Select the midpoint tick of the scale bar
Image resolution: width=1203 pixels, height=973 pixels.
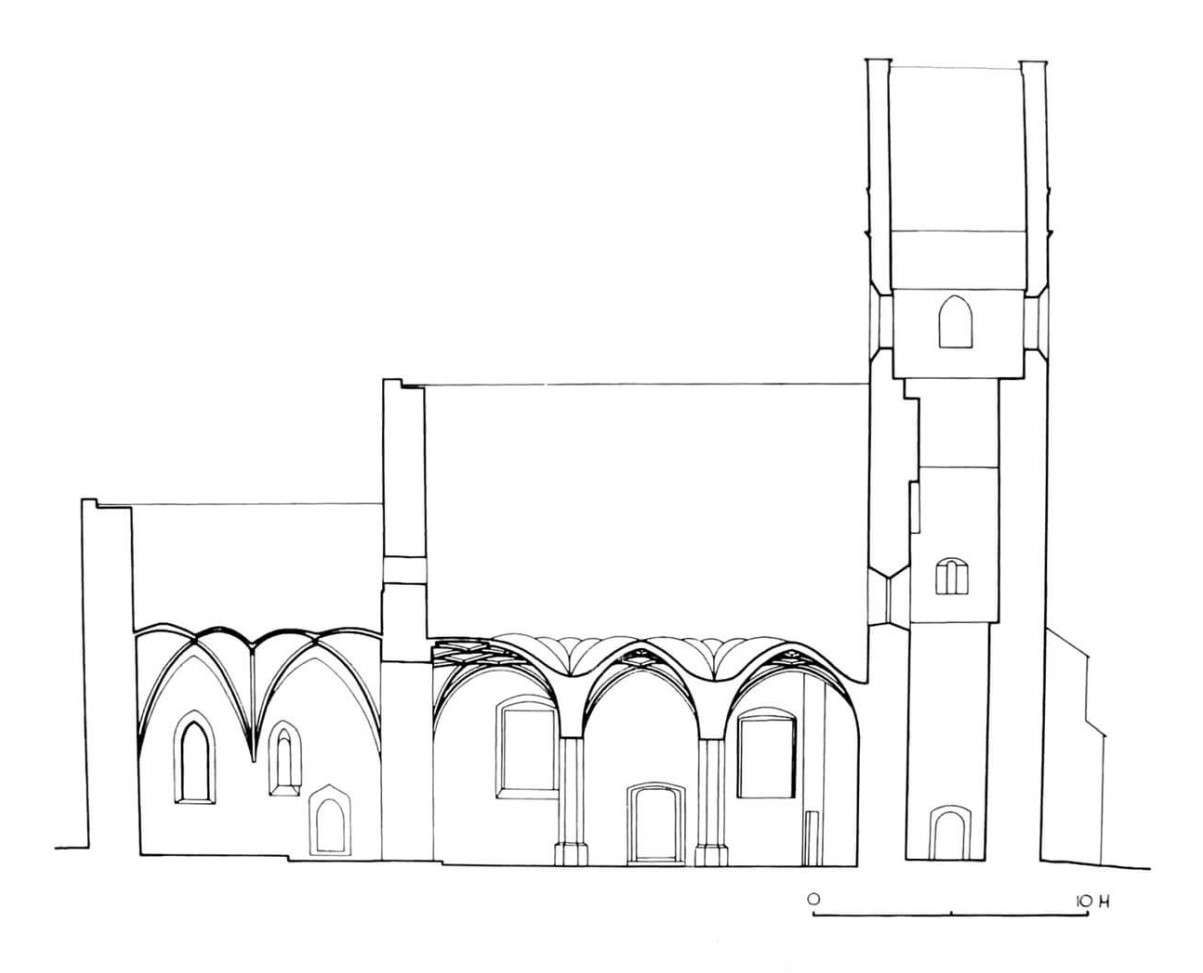coord(951,913)
